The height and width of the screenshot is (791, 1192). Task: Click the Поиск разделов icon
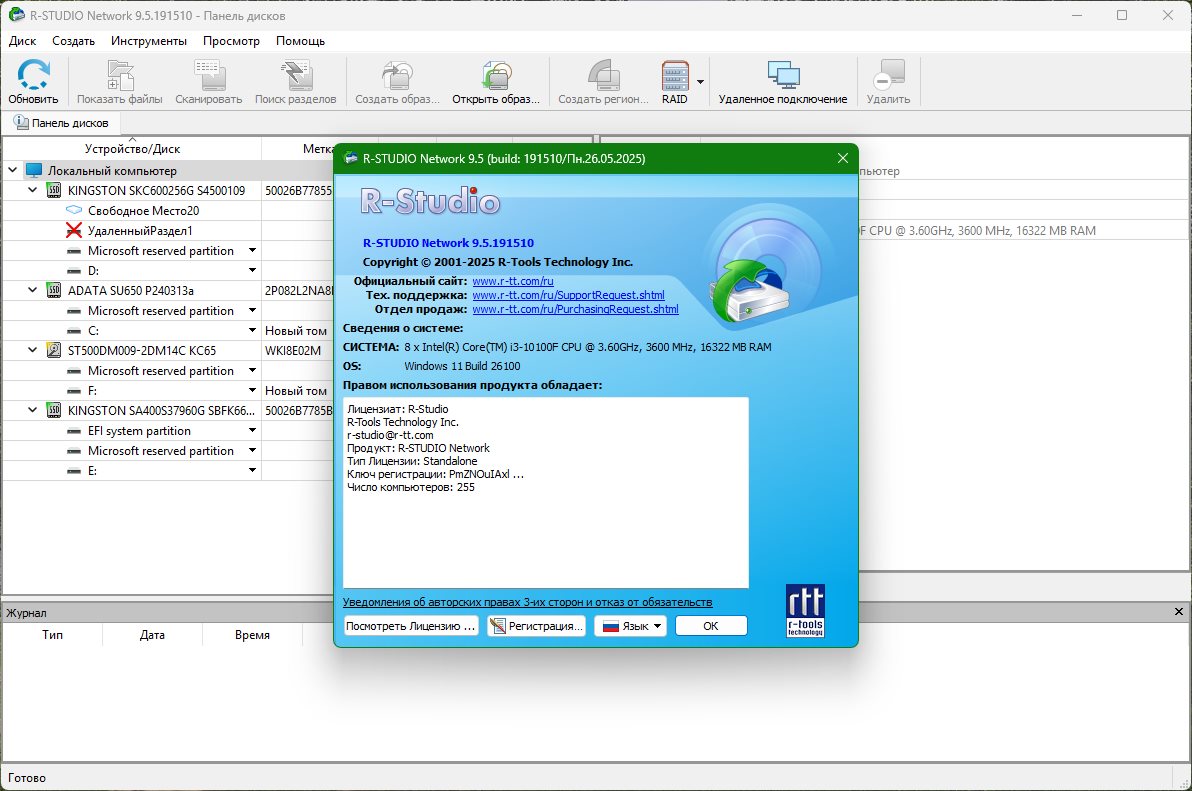[x=296, y=76]
